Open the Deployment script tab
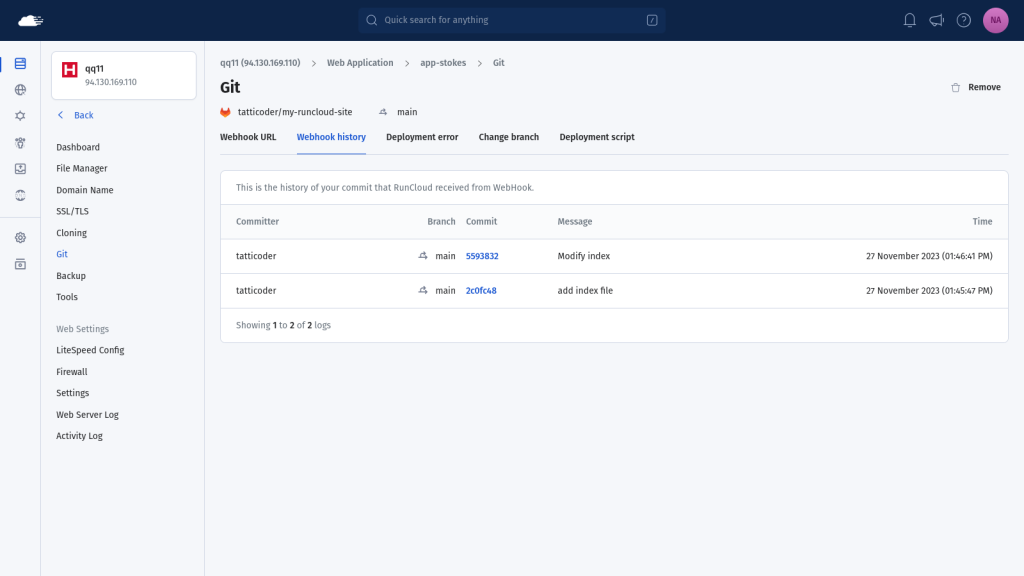Viewport: 1024px width, 576px height. (597, 137)
